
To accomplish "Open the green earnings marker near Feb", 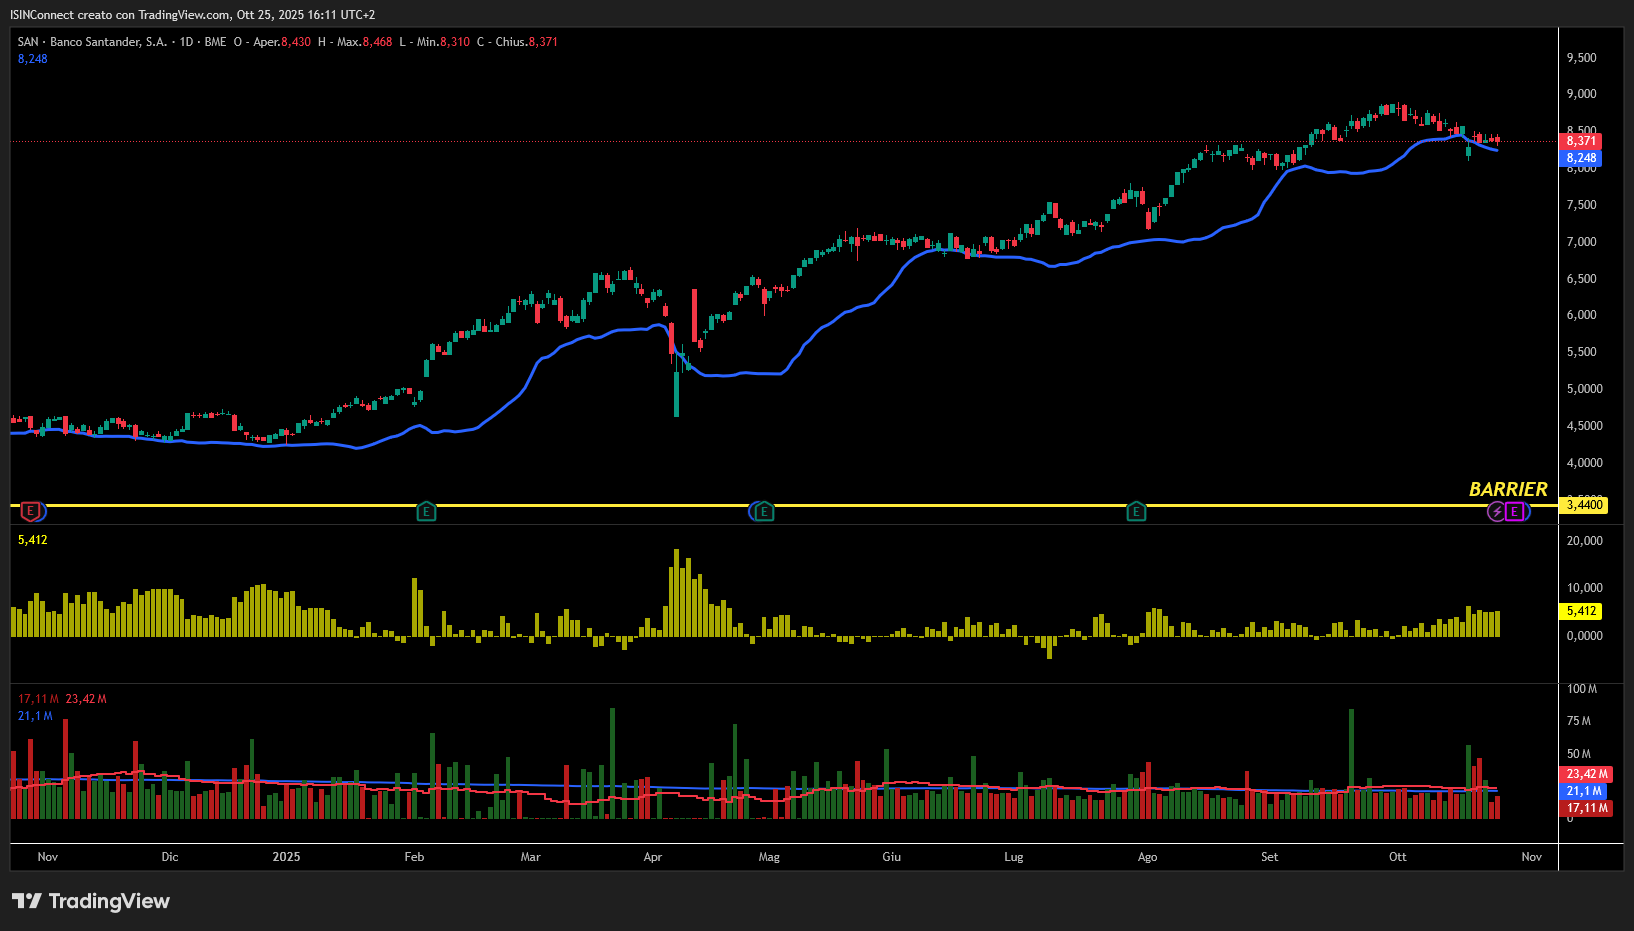I will (426, 511).
